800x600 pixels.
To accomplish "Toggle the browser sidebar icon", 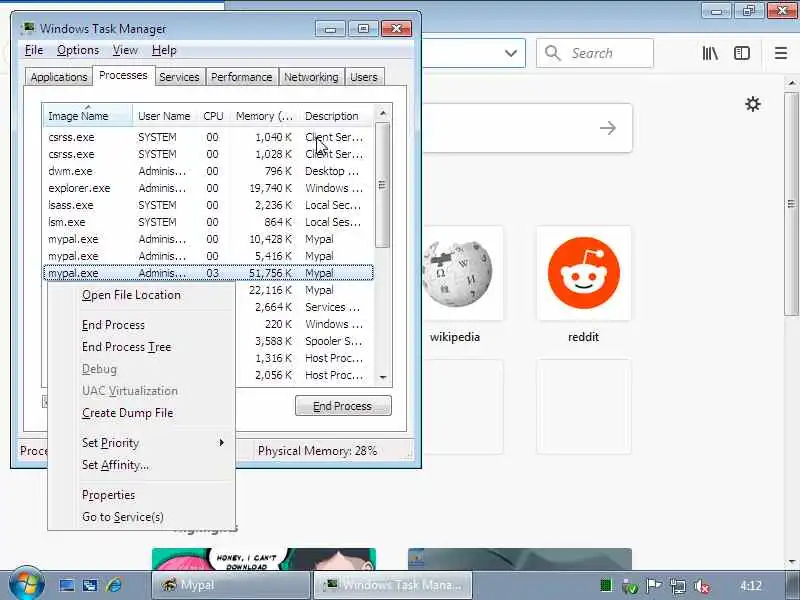I will click(x=741, y=53).
